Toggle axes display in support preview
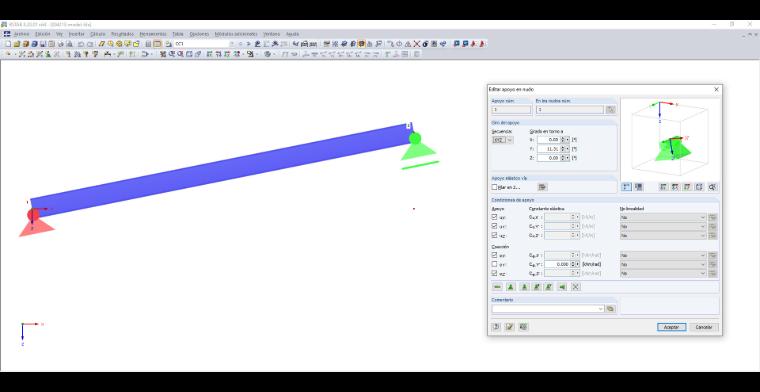This screenshot has width=760, height=392. click(x=627, y=187)
